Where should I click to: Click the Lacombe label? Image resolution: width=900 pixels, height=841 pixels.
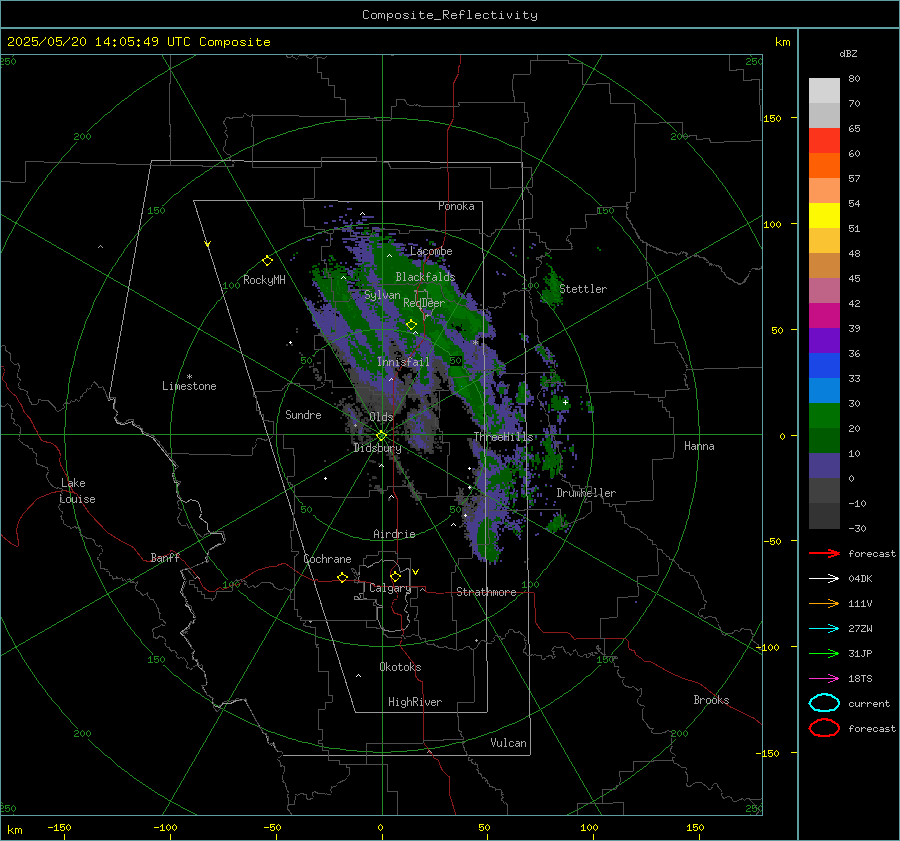click(x=431, y=251)
